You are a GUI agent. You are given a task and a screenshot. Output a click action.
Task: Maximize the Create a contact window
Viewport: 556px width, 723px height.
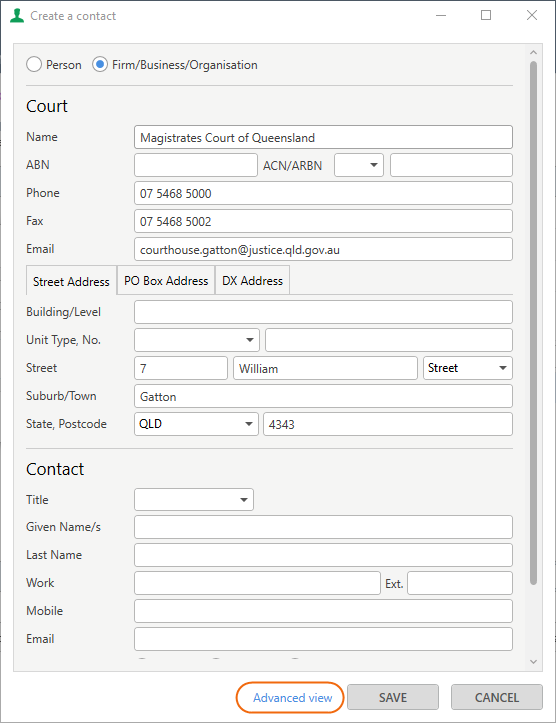pyautogui.click(x=486, y=15)
